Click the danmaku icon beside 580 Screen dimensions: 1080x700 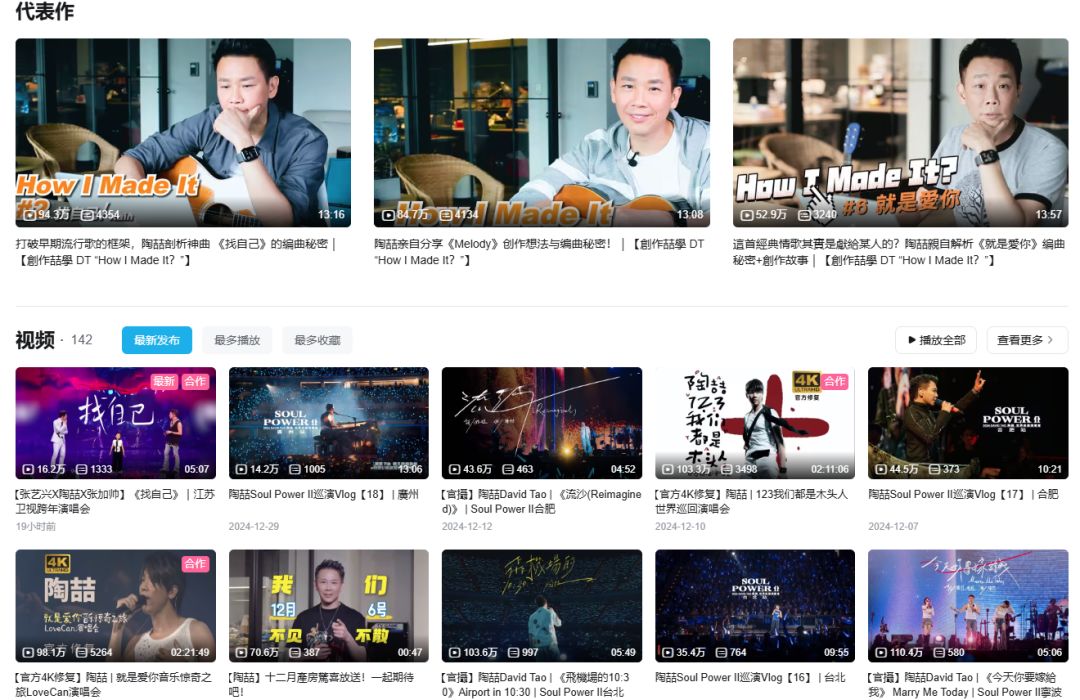pos(939,652)
